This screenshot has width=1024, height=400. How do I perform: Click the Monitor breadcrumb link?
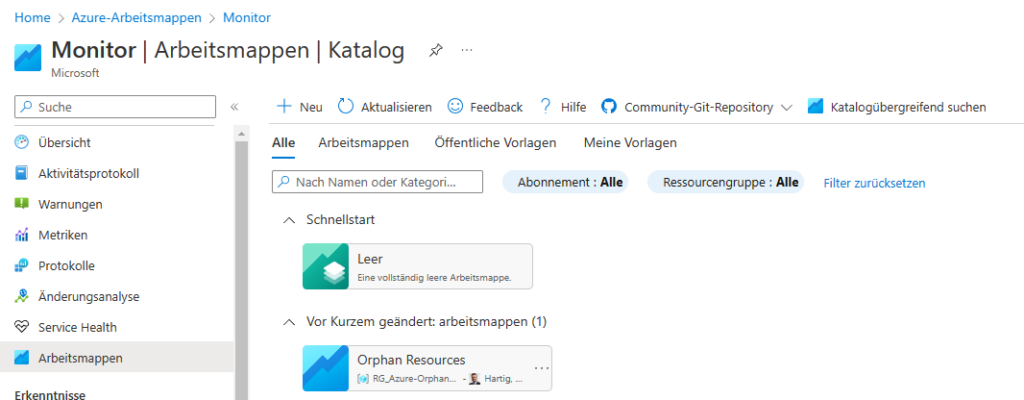tap(247, 18)
